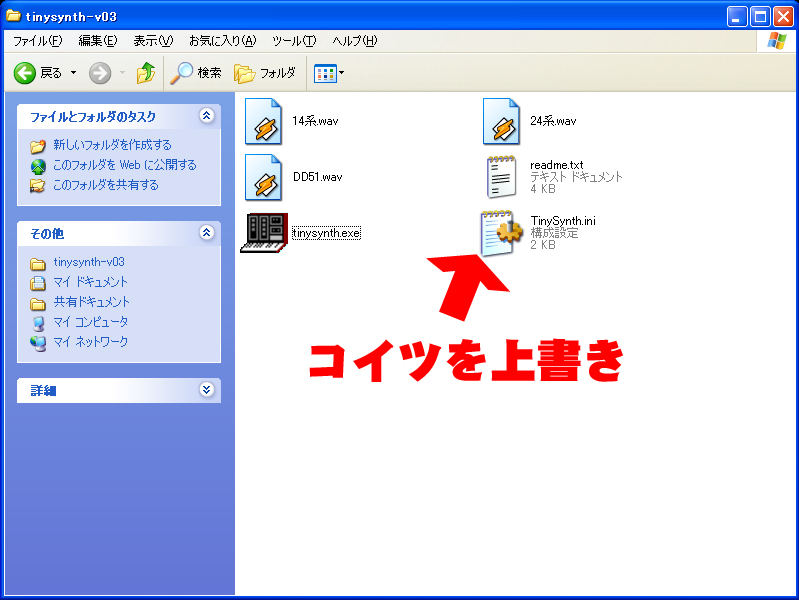Open the ツール(T) menu
The width and height of the screenshot is (799, 600).
pyautogui.click(x=294, y=41)
